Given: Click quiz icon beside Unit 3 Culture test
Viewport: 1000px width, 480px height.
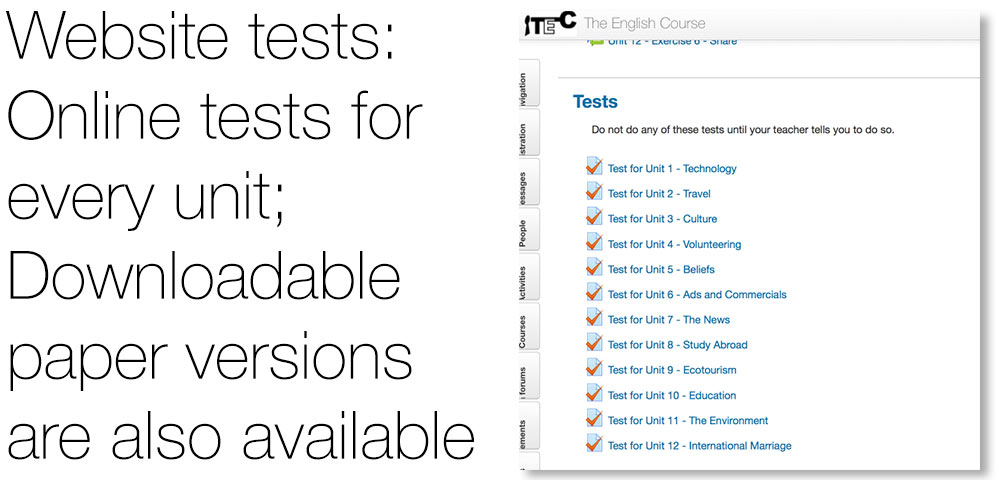Looking at the screenshot, I should click(x=594, y=217).
